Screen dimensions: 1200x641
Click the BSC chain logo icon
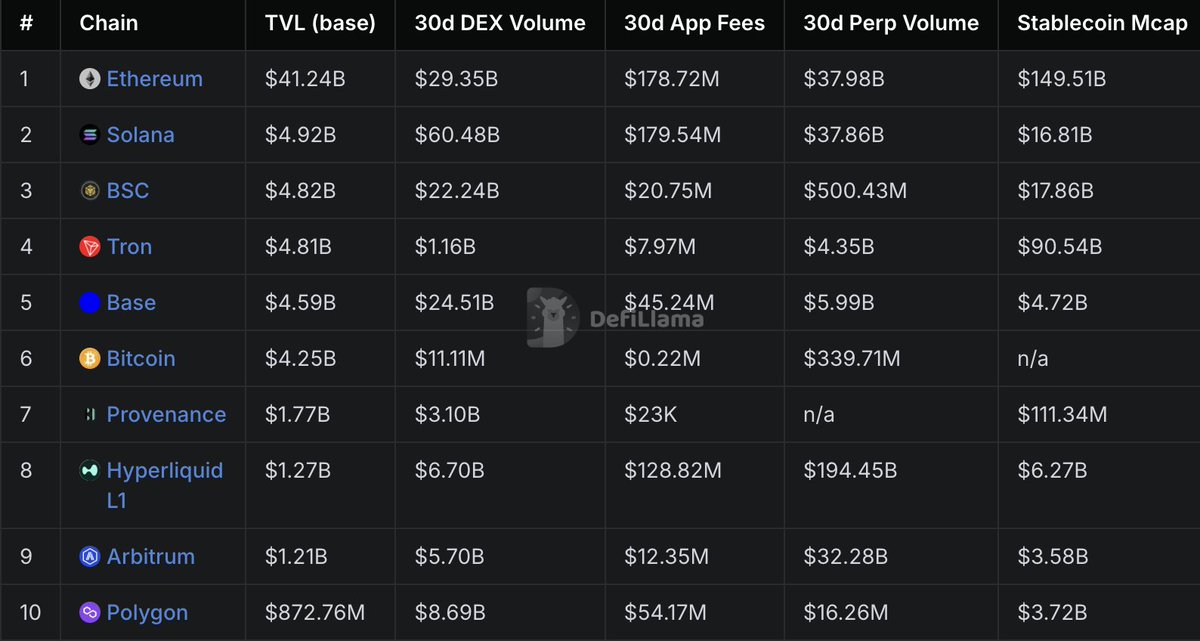90,191
